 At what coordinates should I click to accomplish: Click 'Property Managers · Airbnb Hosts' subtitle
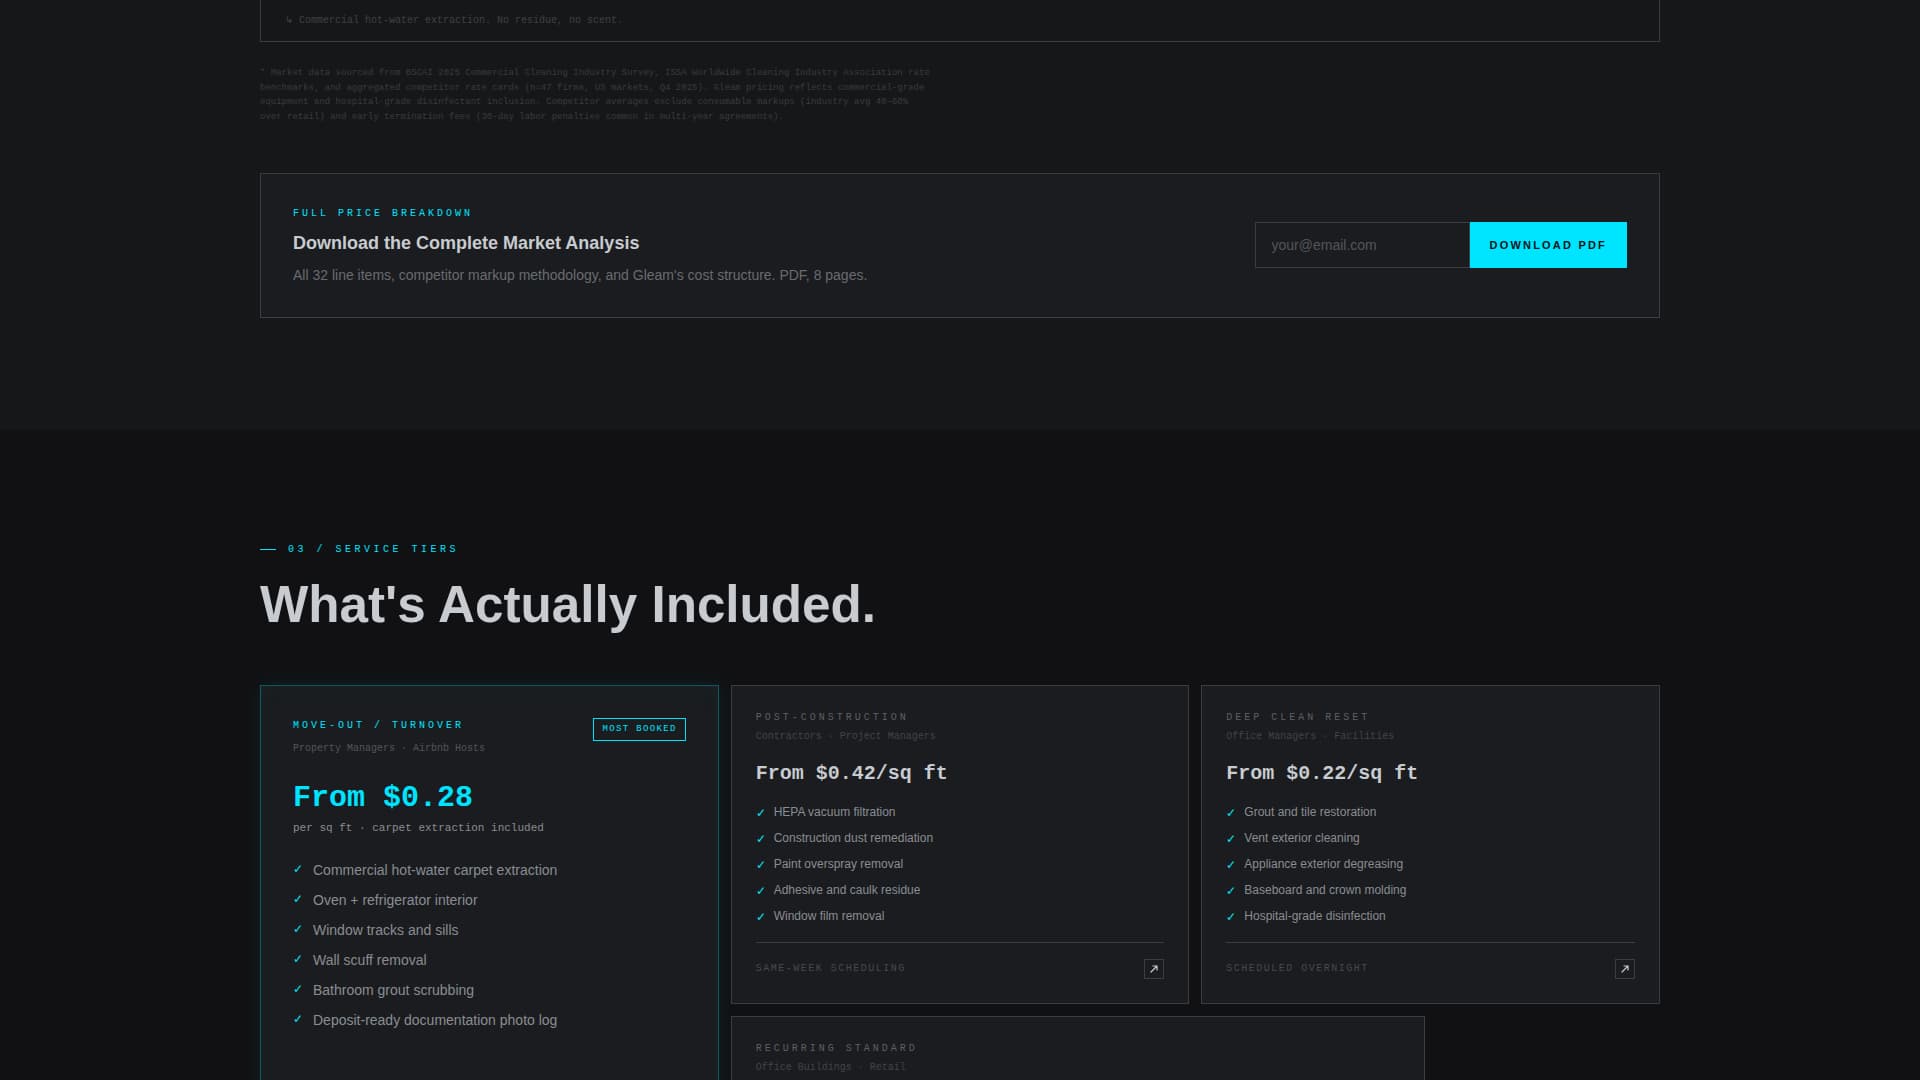pos(389,748)
